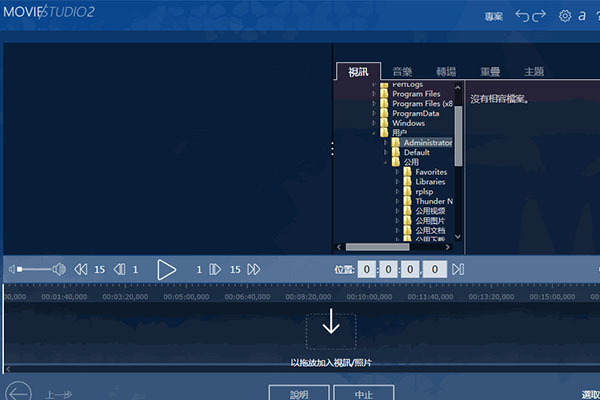Step back 1 frame icon
600x400 pixels.
(x=119, y=269)
